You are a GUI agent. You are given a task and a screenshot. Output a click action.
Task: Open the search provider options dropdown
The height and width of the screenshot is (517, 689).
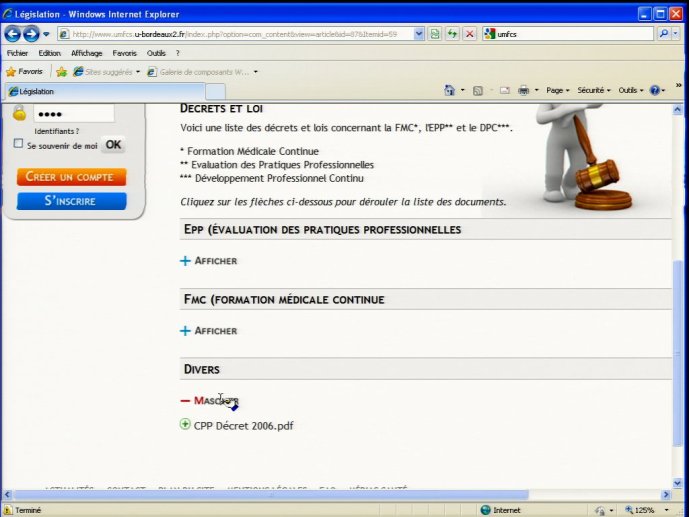pos(675,34)
